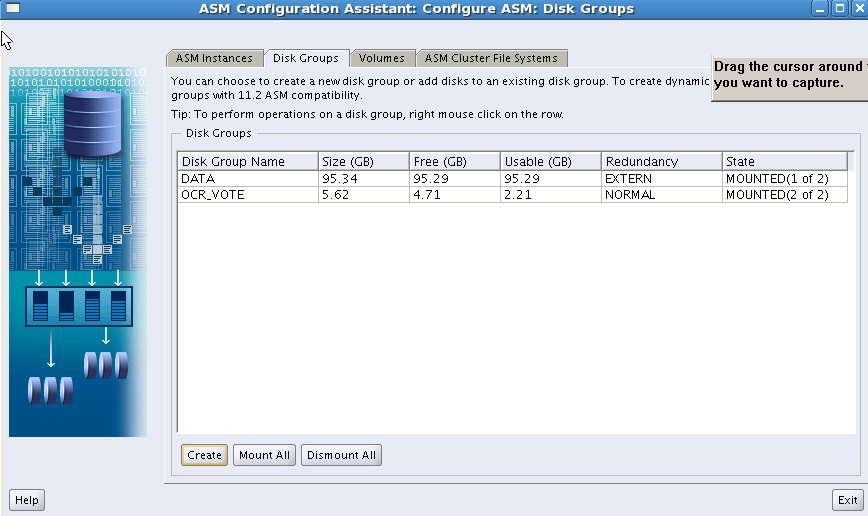The height and width of the screenshot is (516, 868).
Task: Click the Usable (GB) column header
Action: [x=551, y=161]
